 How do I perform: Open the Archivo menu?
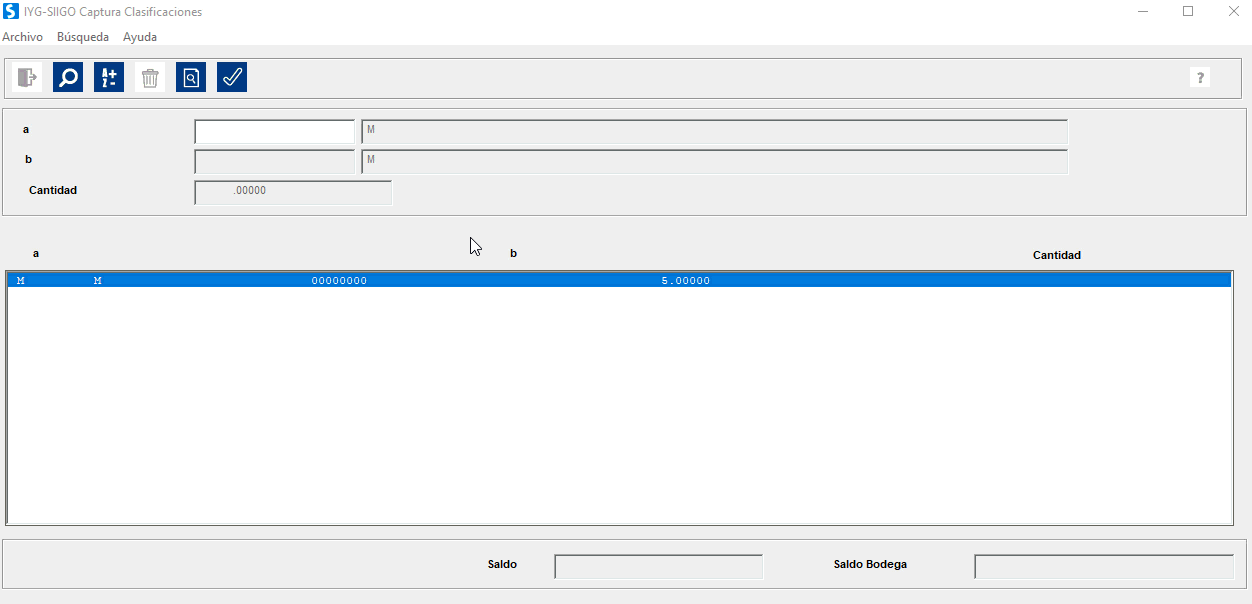(22, 37)
